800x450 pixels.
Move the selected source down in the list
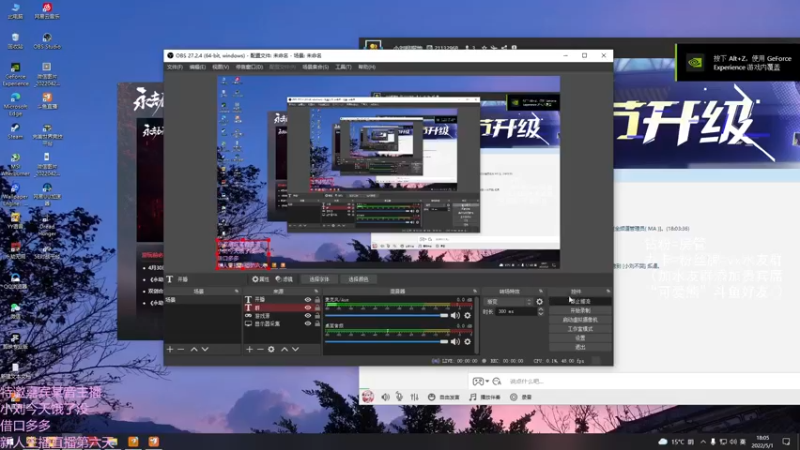[x=295, y=349]
